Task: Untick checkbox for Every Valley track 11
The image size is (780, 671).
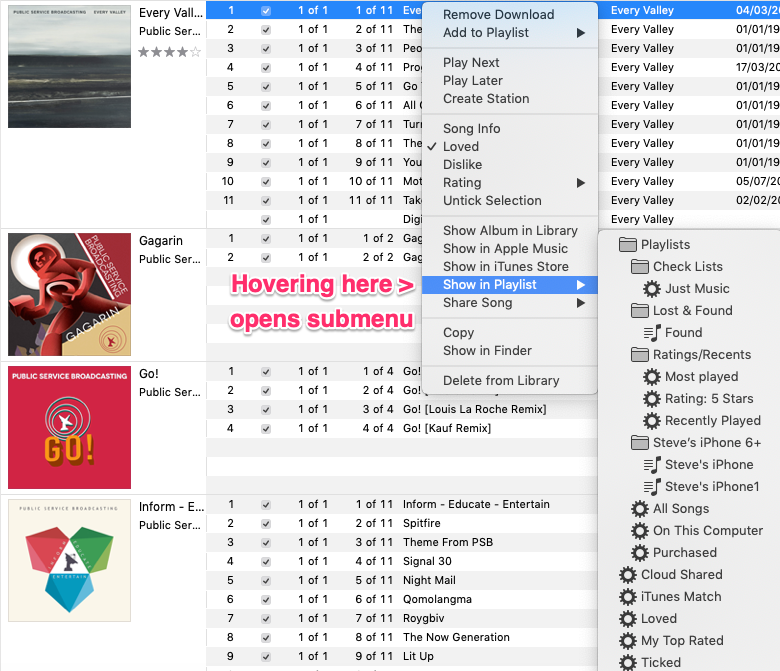Action: [266, 200]
